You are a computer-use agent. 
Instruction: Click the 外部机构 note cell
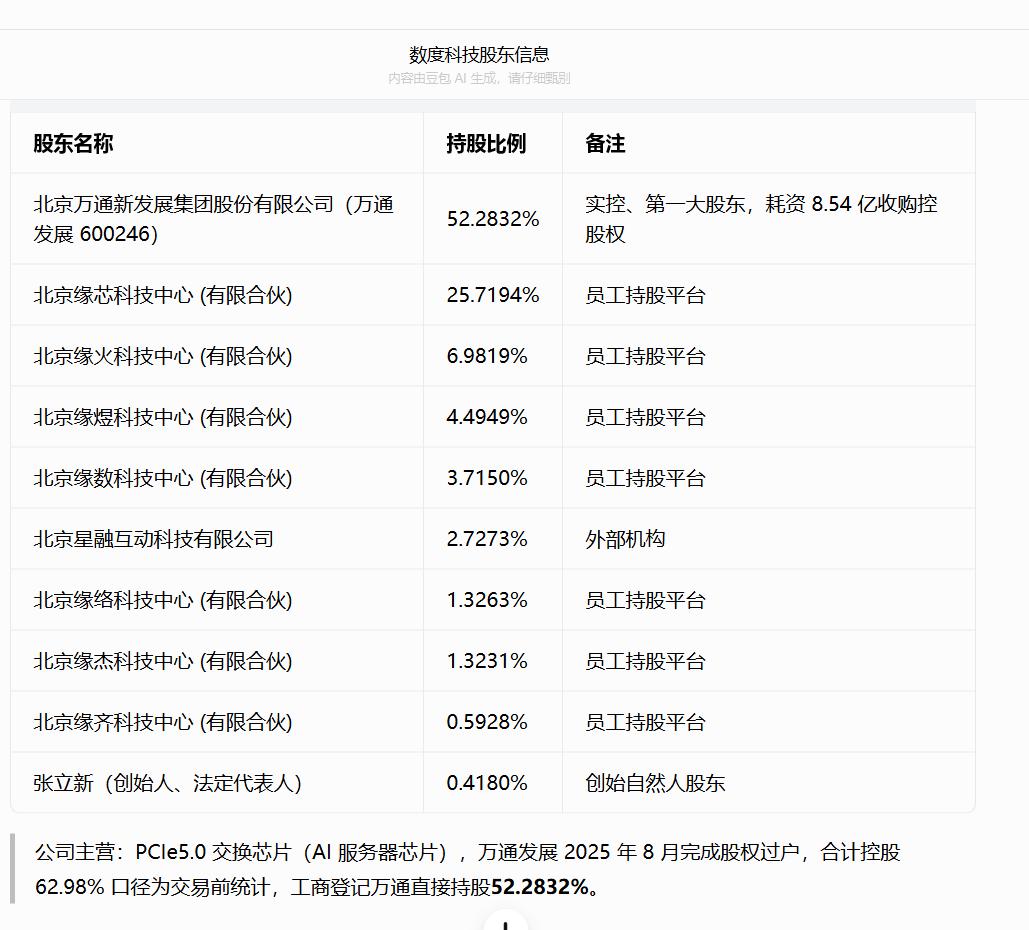(625, 539)
